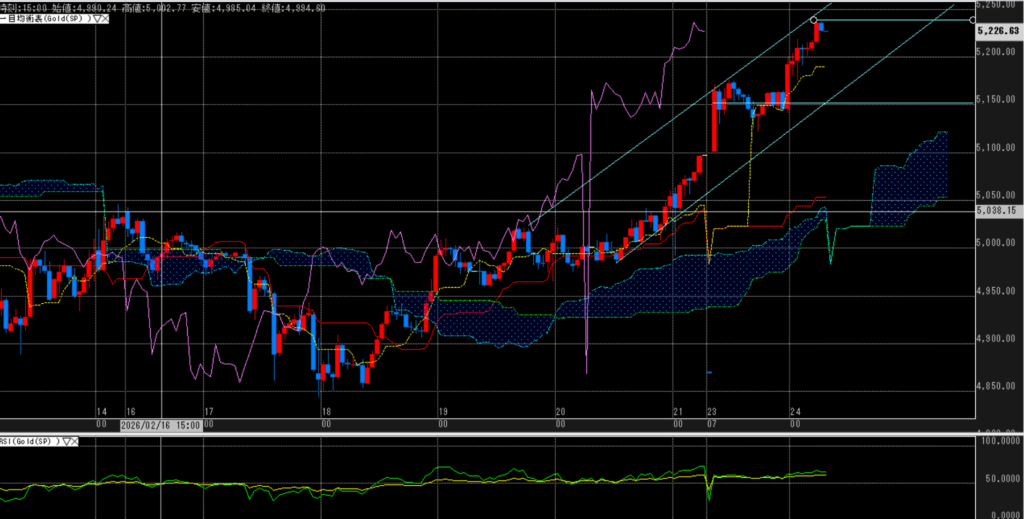
Task: Click the current price label 5,226.63
Action: (x=996, y=31)
